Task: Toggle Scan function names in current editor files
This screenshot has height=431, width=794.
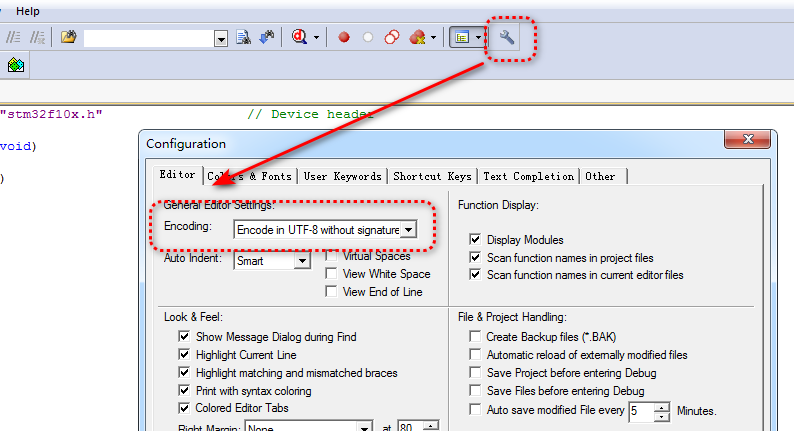Action: click(475, 275)
